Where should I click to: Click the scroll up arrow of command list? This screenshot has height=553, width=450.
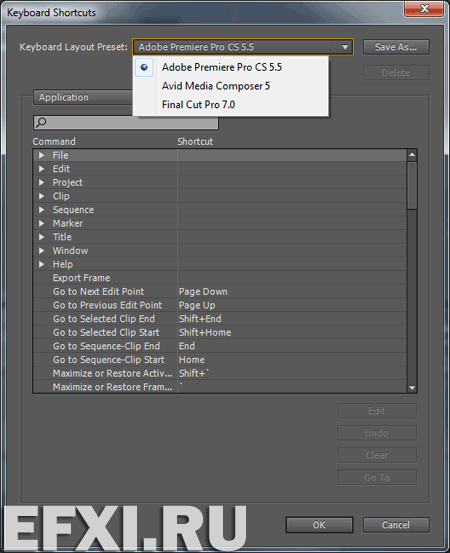click(x=412, y=155)
